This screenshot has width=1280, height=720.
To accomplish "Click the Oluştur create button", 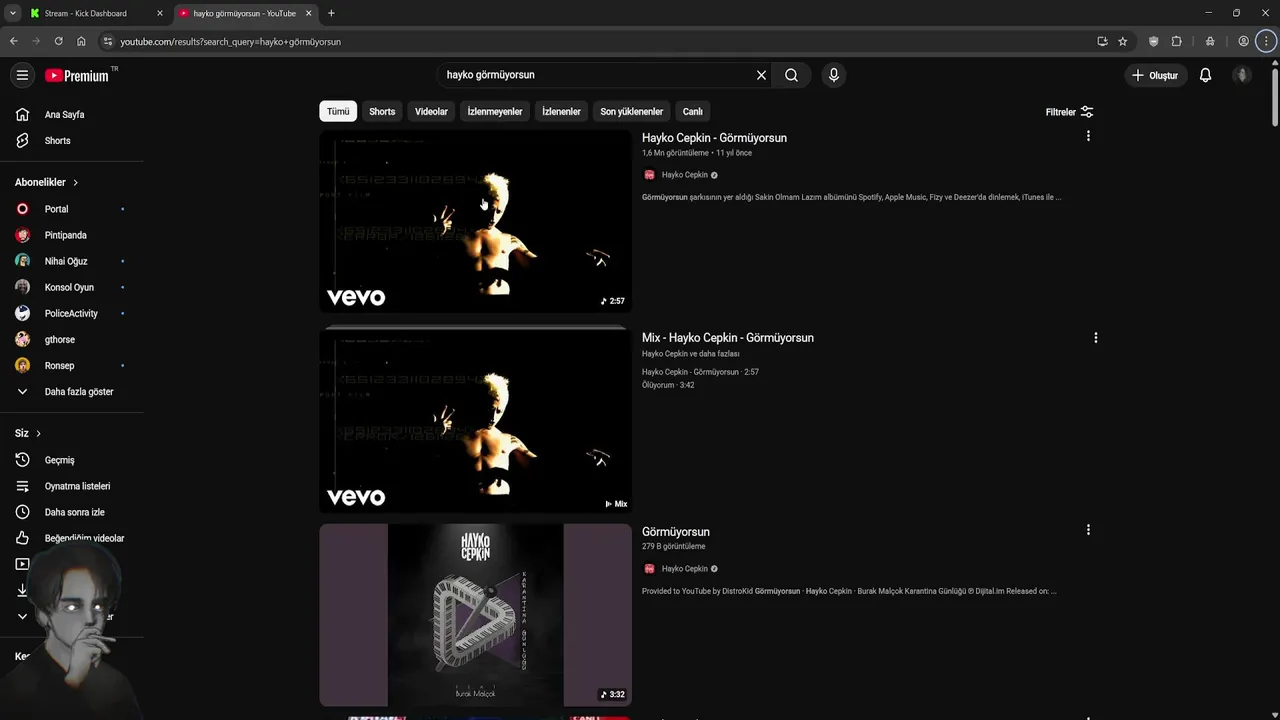I will (x=1154, y=75).
